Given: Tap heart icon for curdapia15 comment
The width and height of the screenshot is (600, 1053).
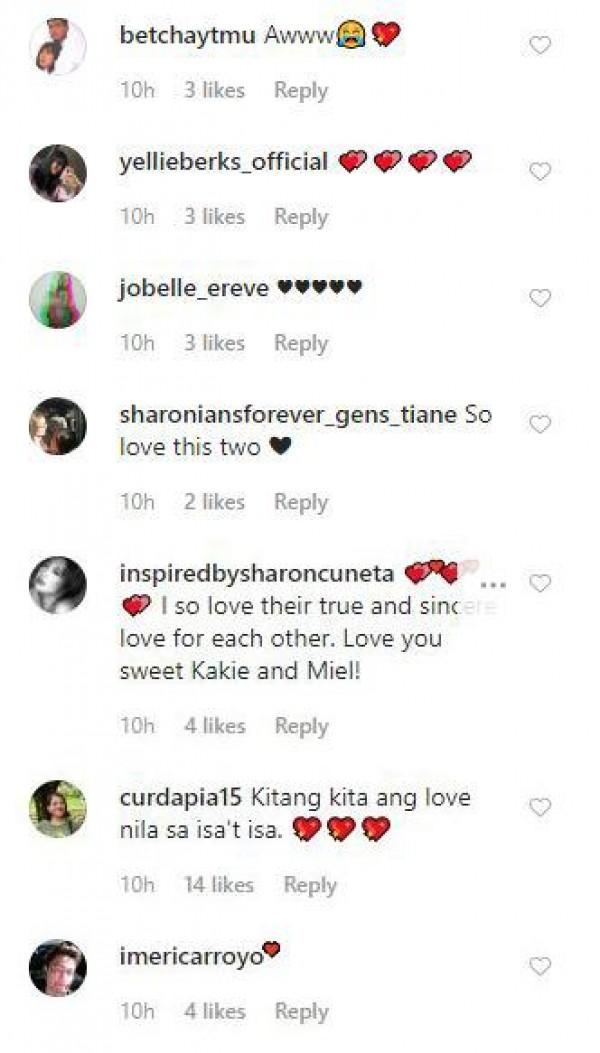Looking at the screenshot, I should [x=540, y=807].
